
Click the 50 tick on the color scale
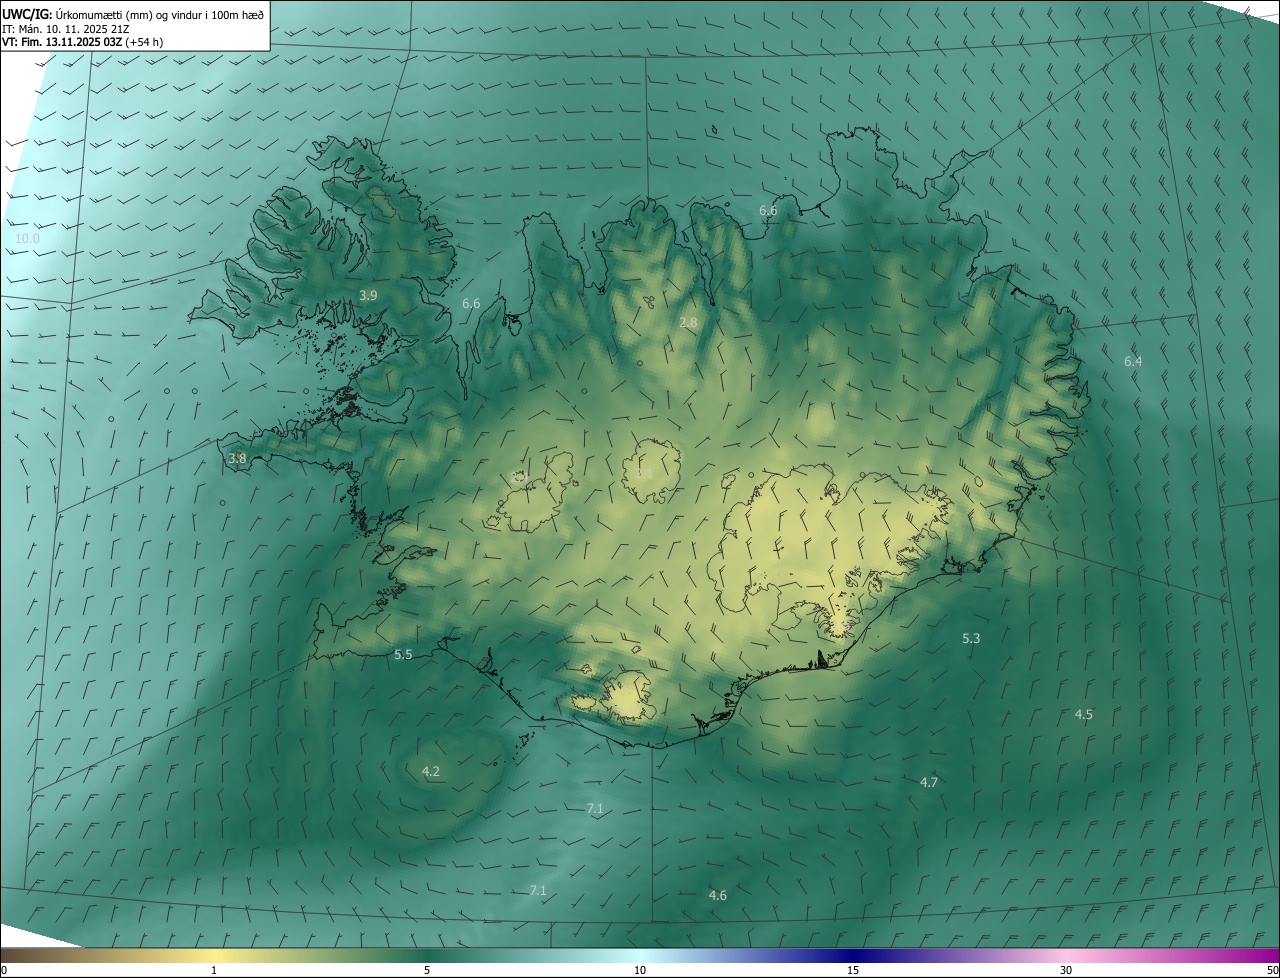(1272, 970)
